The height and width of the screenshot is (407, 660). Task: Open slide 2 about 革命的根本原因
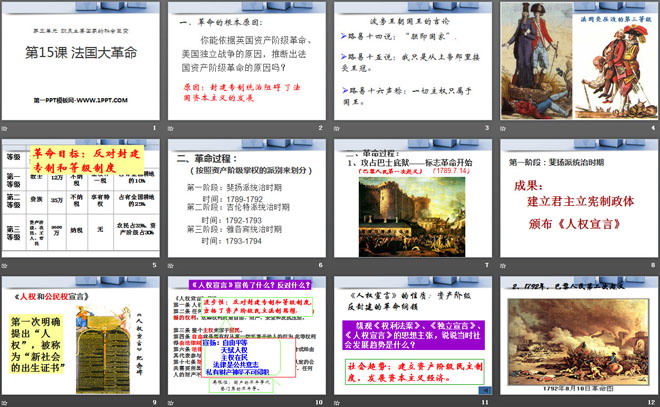pos(246,60)
